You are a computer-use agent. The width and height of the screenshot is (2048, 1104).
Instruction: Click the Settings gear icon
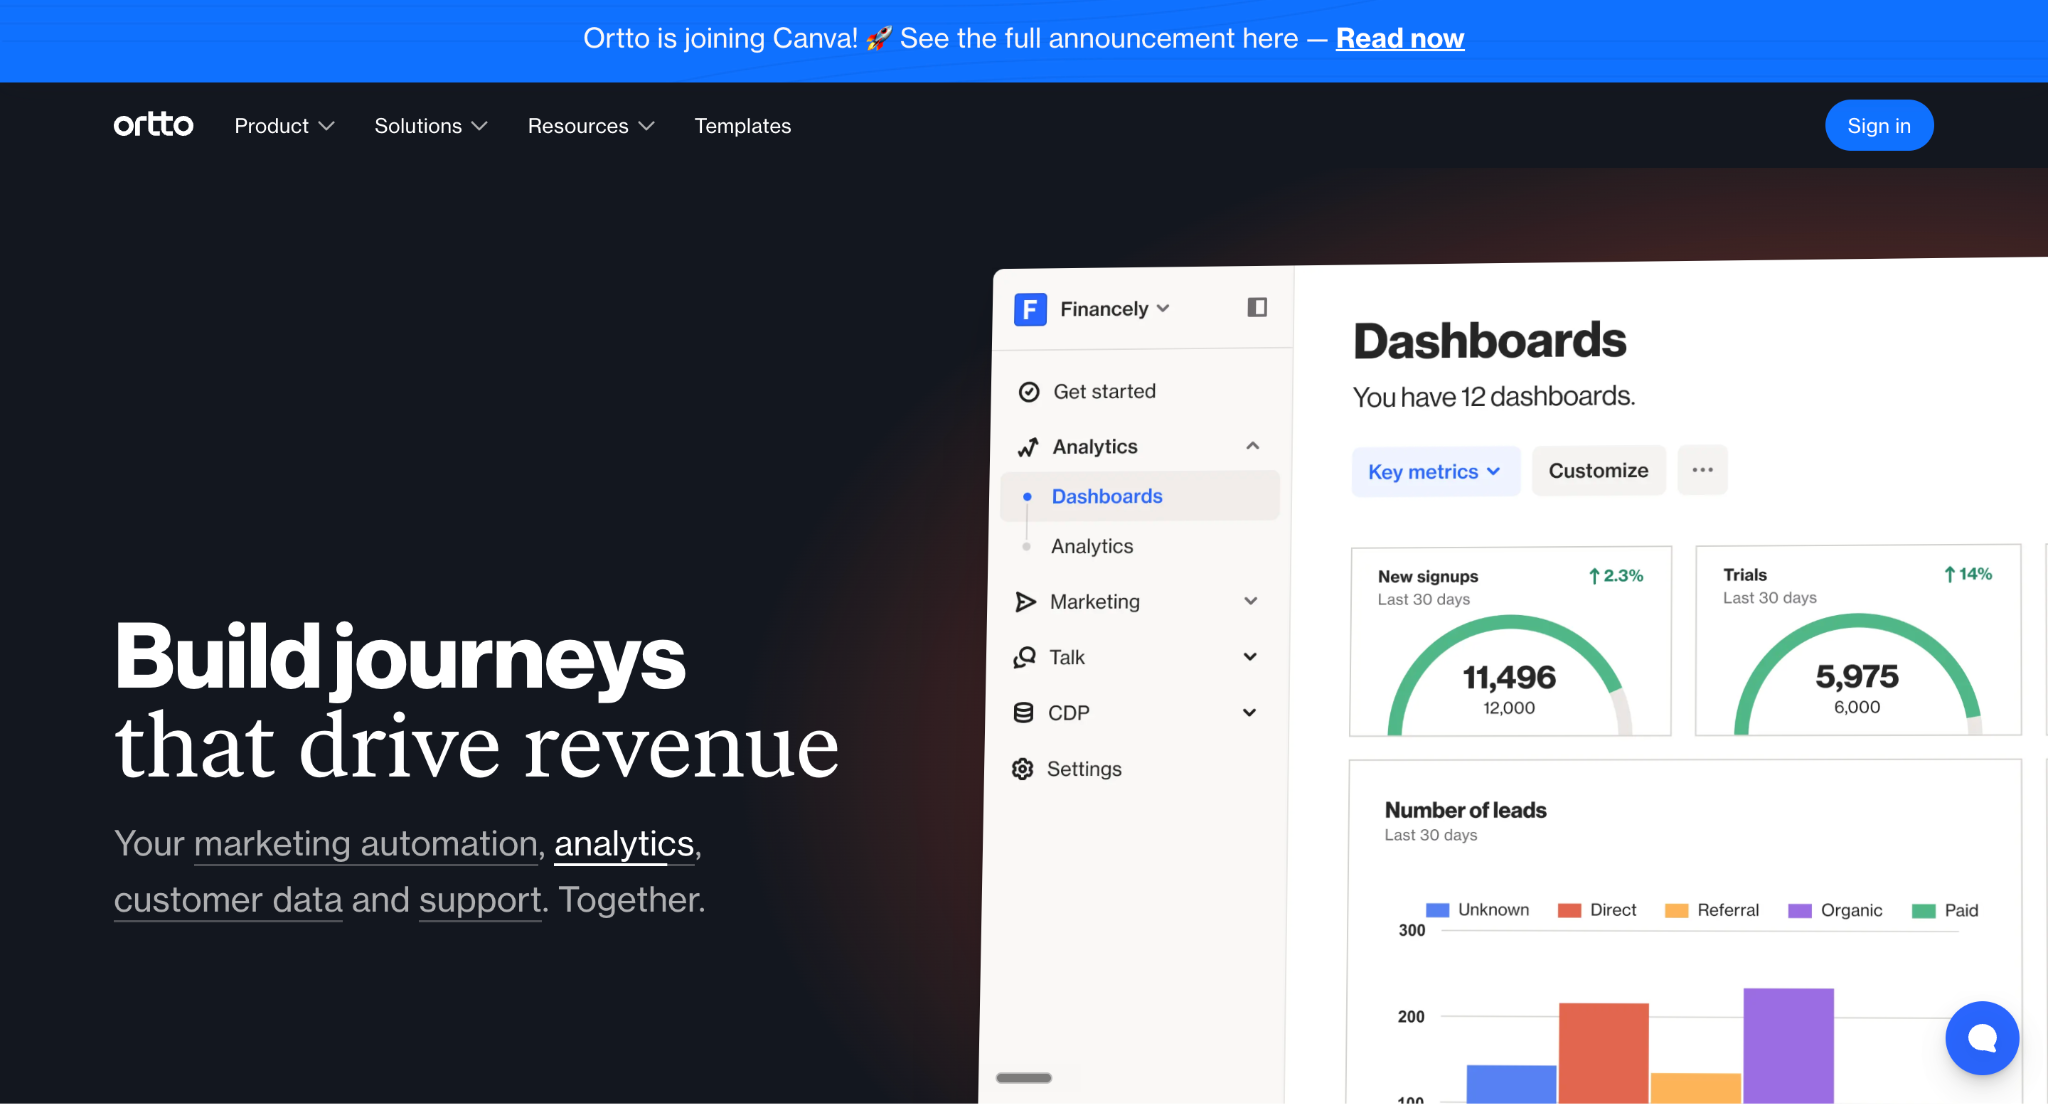(x=1023, y=769)
